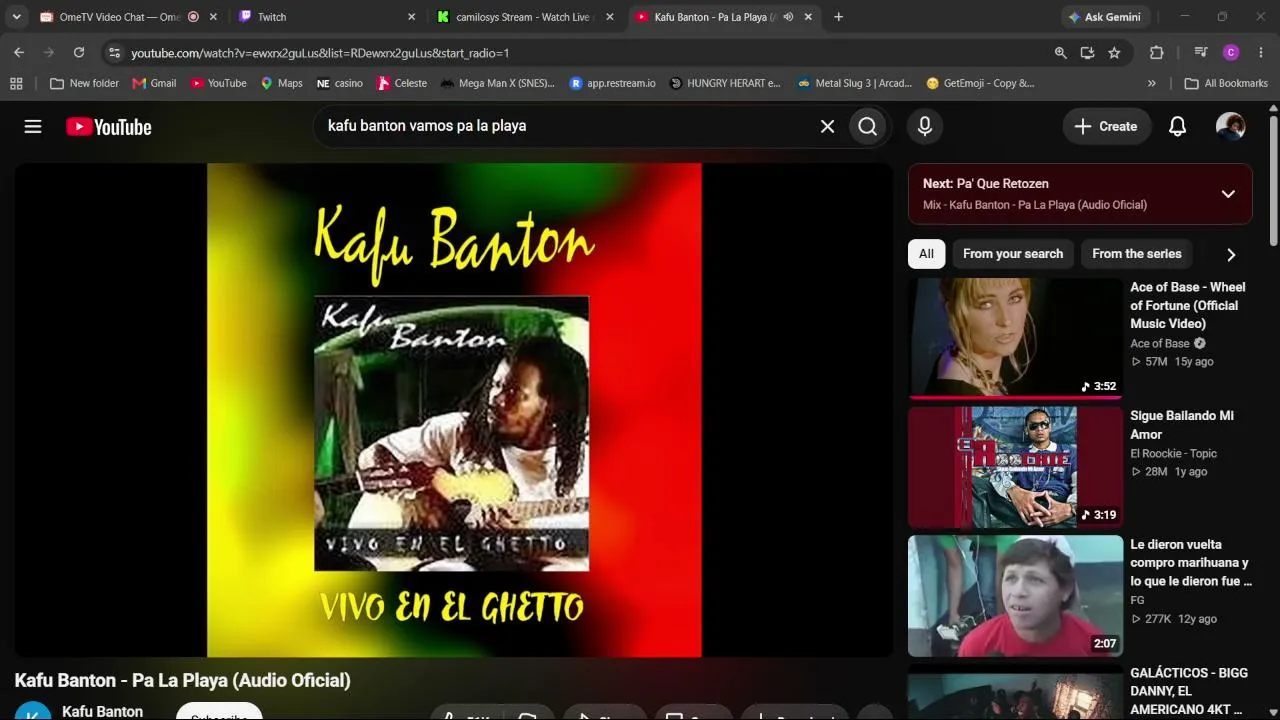Open the Chrome three-dot menu
The width and height of the screenshot is (1280, 720).
click(1260, 53)
